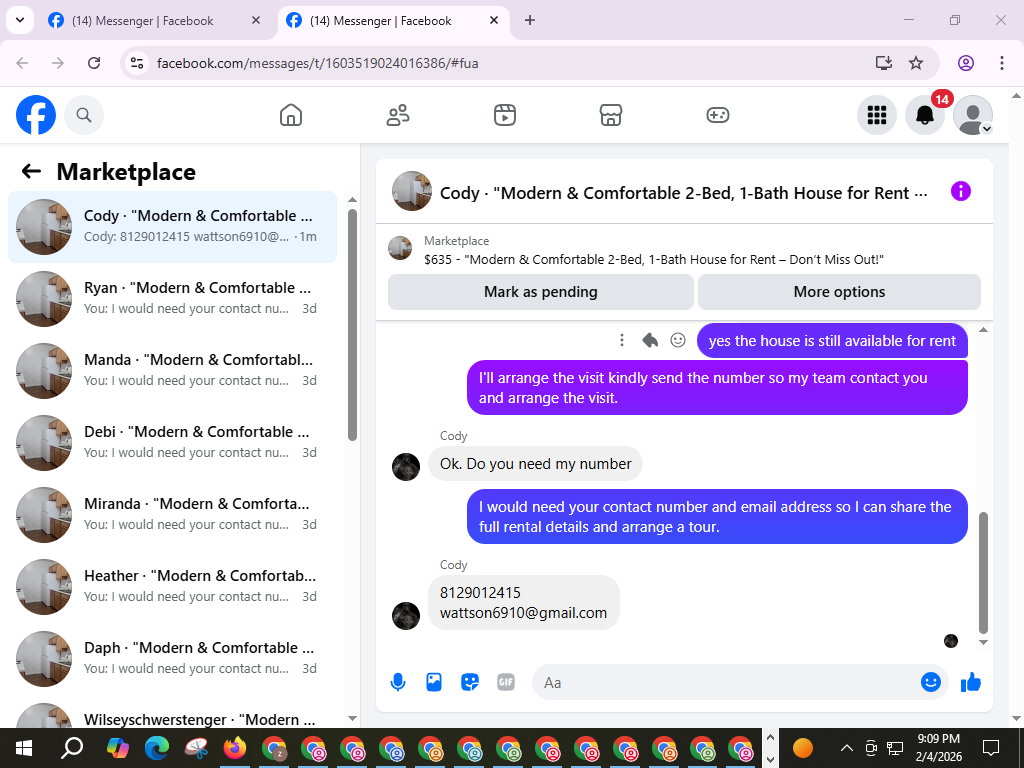Open the nine-dot Menu grid icon
Screen dimensions: 1024x768
[x=876, y=116]
